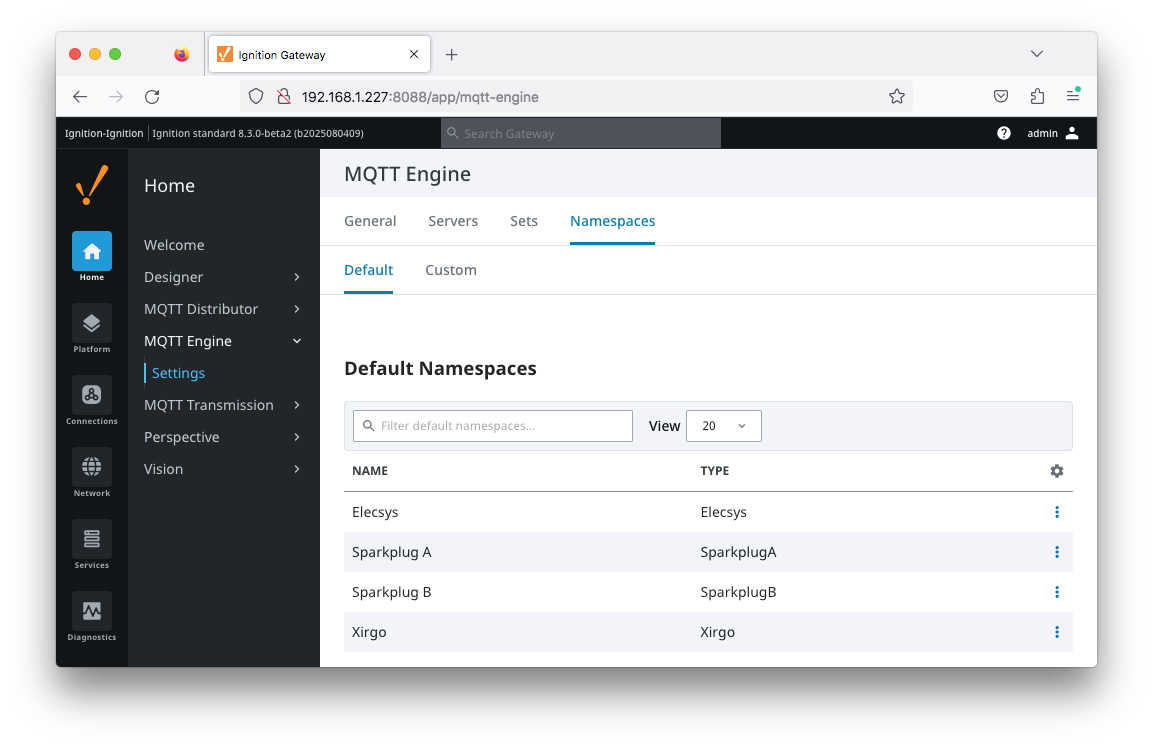1153x747 pixels.
Task: Open the admin user account icon
Action: (1072, 133)
